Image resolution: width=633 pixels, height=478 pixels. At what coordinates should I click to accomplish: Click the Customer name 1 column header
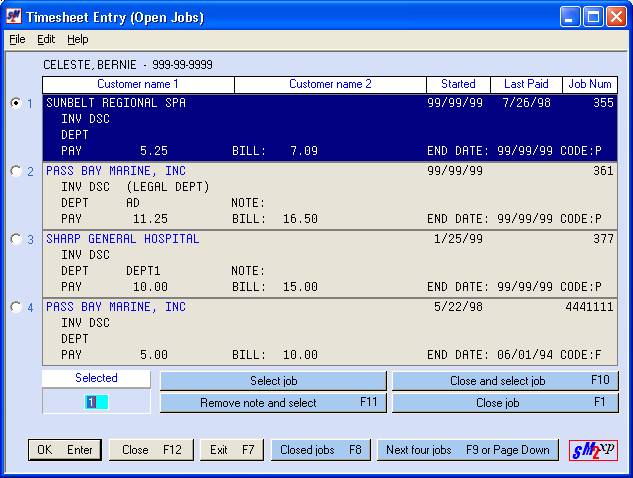click(x=138, y=84)
